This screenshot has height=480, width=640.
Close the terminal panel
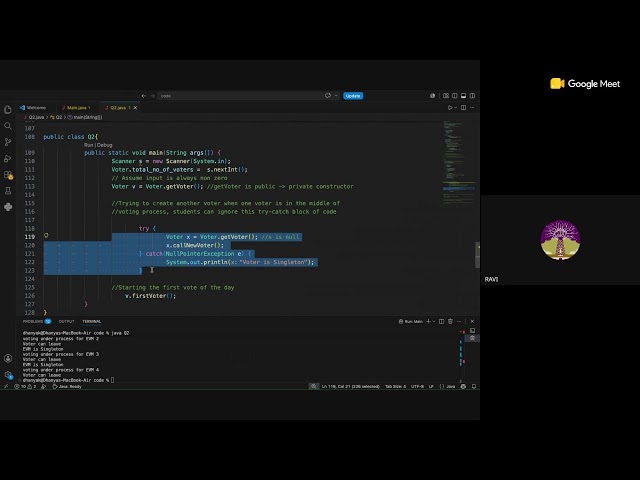[473, 322]
